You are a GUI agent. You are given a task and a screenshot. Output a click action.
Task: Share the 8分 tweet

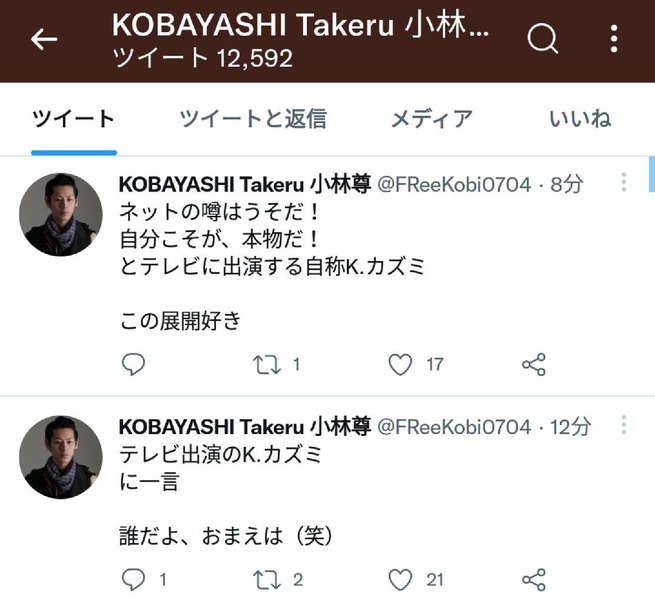click(x=534, y=365)
